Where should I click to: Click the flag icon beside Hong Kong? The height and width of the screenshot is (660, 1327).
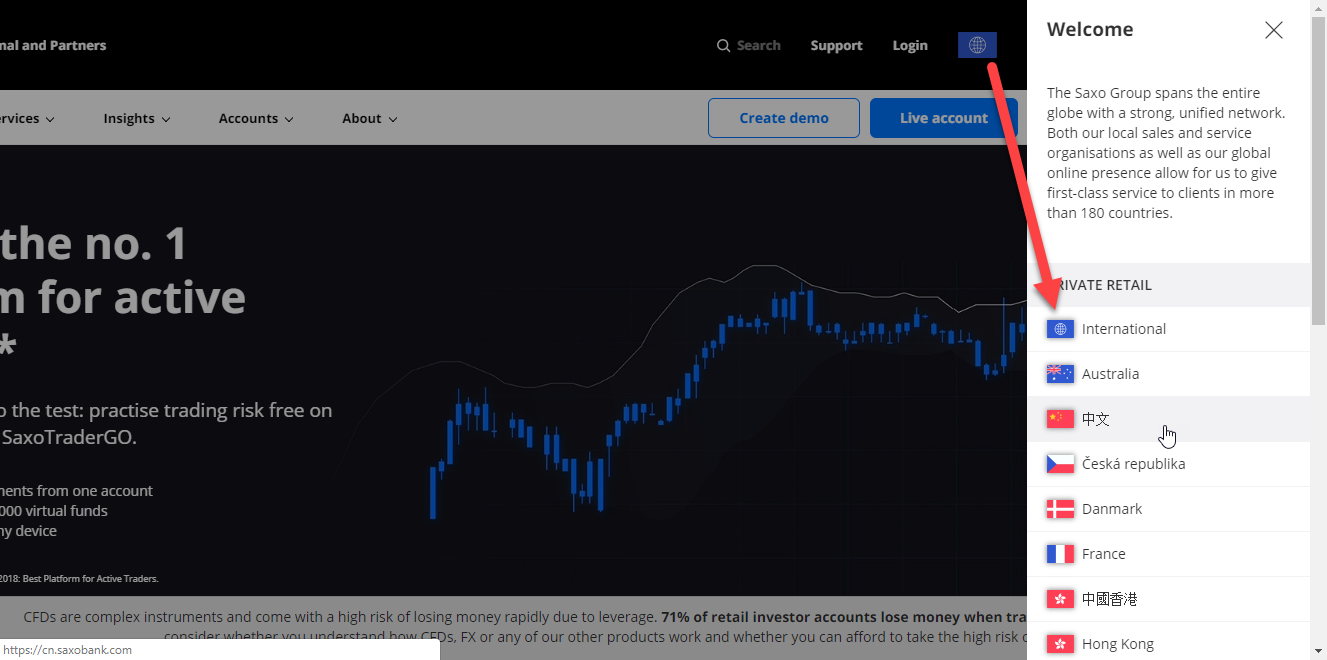tap(1060, 644)
